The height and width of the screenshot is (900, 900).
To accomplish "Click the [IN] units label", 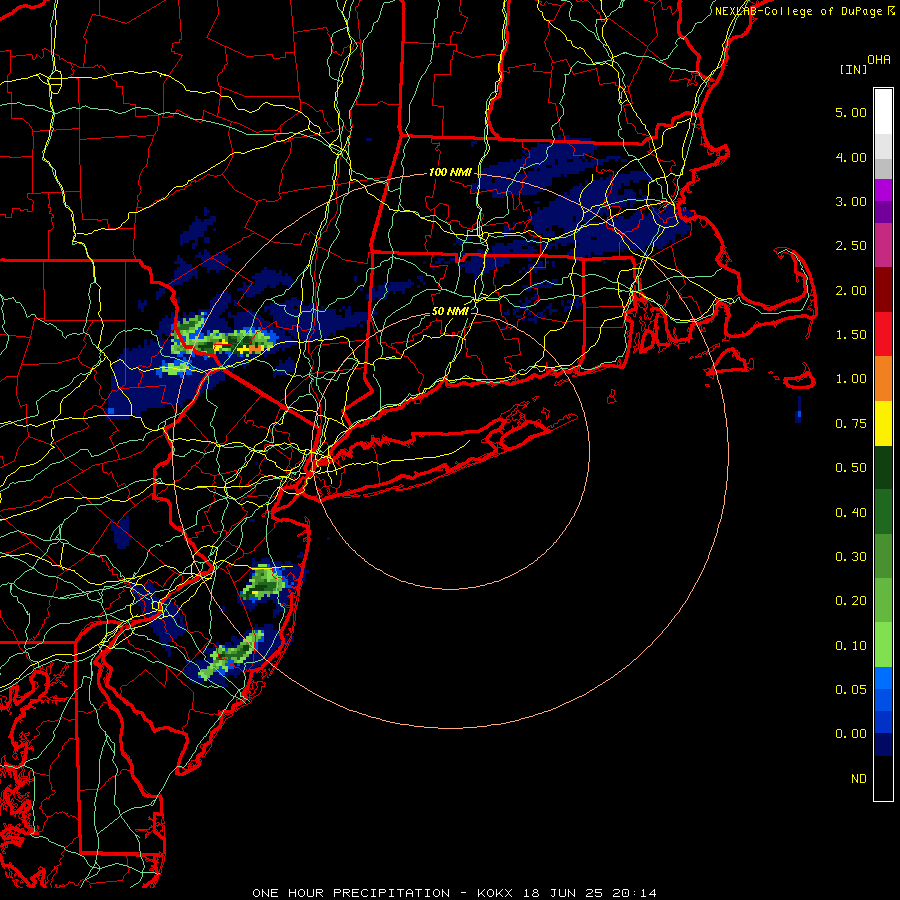I will tap(853, 69).
